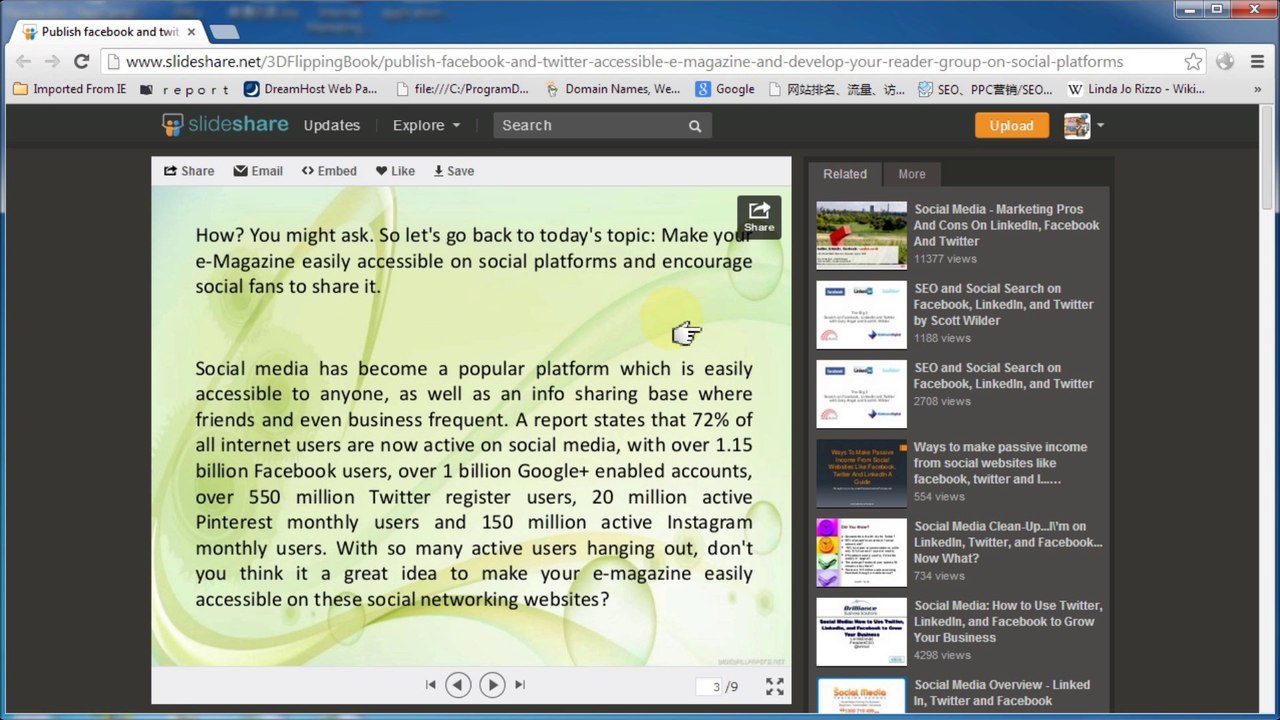Open the file:///C:/ProgramD bookmark
The image size is (1280, 720).
pos(463,89)
